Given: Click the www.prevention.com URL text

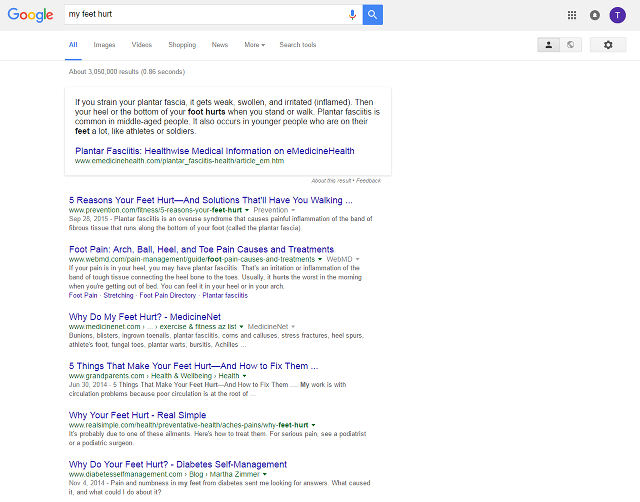Looking at the screenshot, I should pyautogui.click(x=156, y=210).
